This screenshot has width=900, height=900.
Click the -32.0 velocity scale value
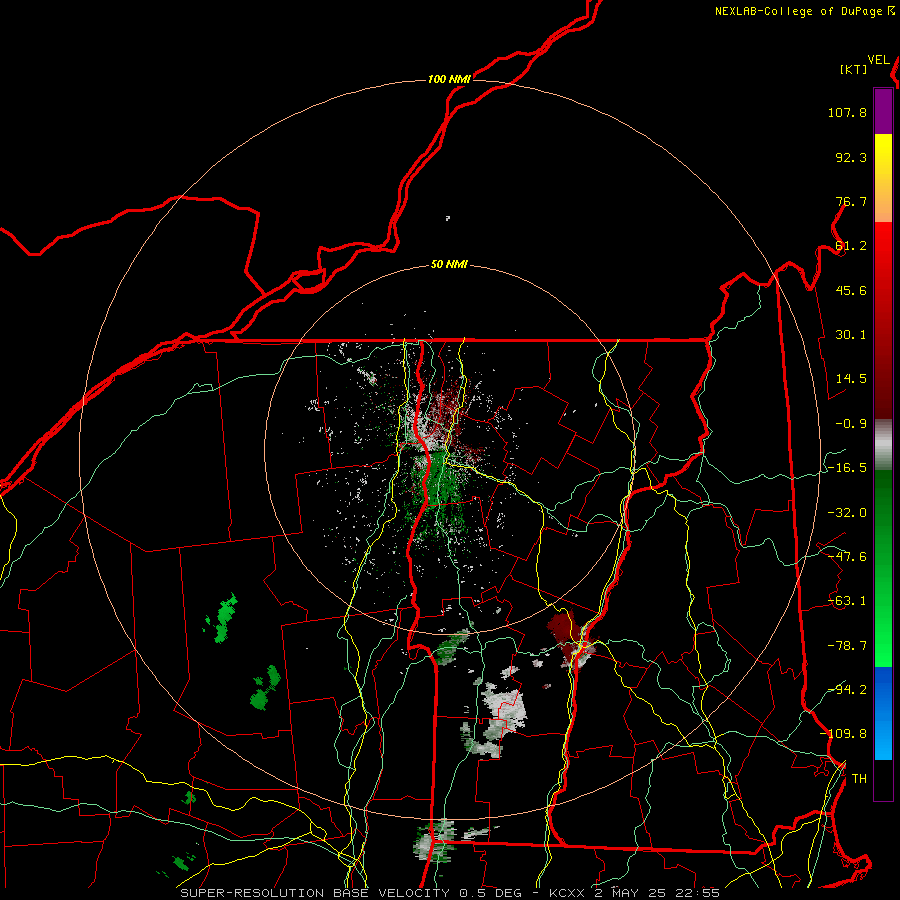847,513
